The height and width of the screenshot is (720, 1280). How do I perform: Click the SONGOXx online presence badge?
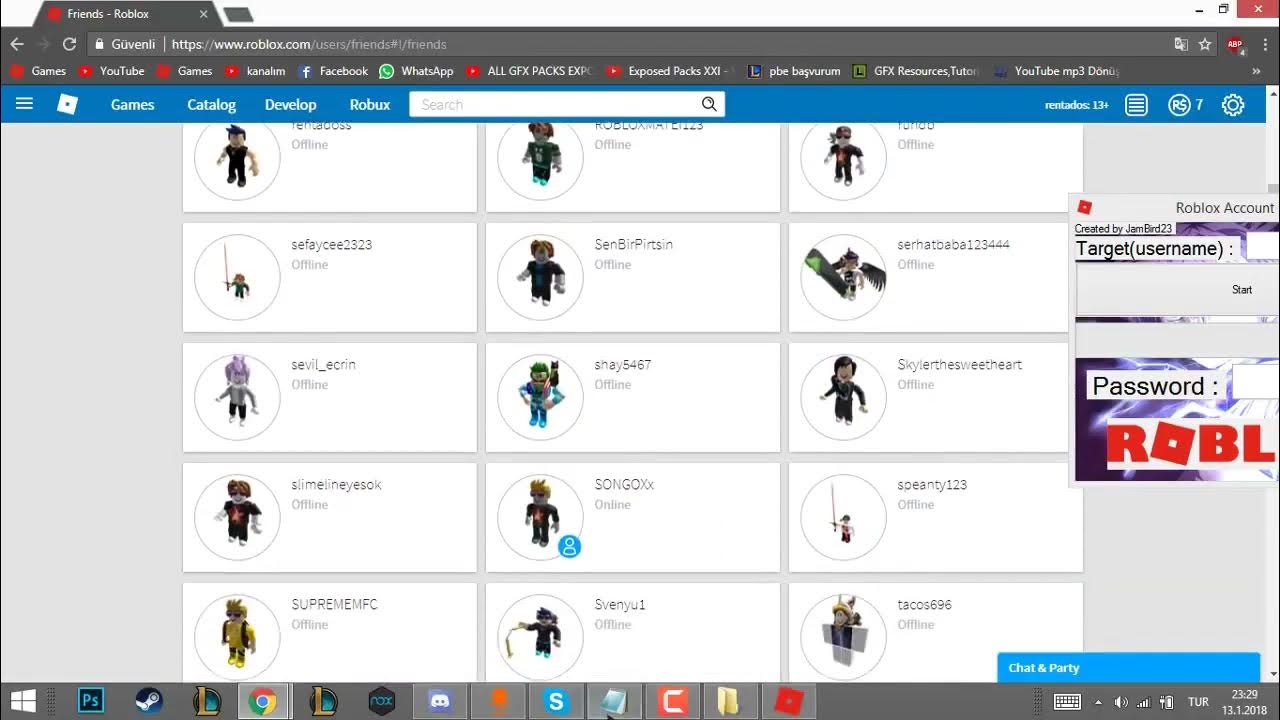(569, 546)
